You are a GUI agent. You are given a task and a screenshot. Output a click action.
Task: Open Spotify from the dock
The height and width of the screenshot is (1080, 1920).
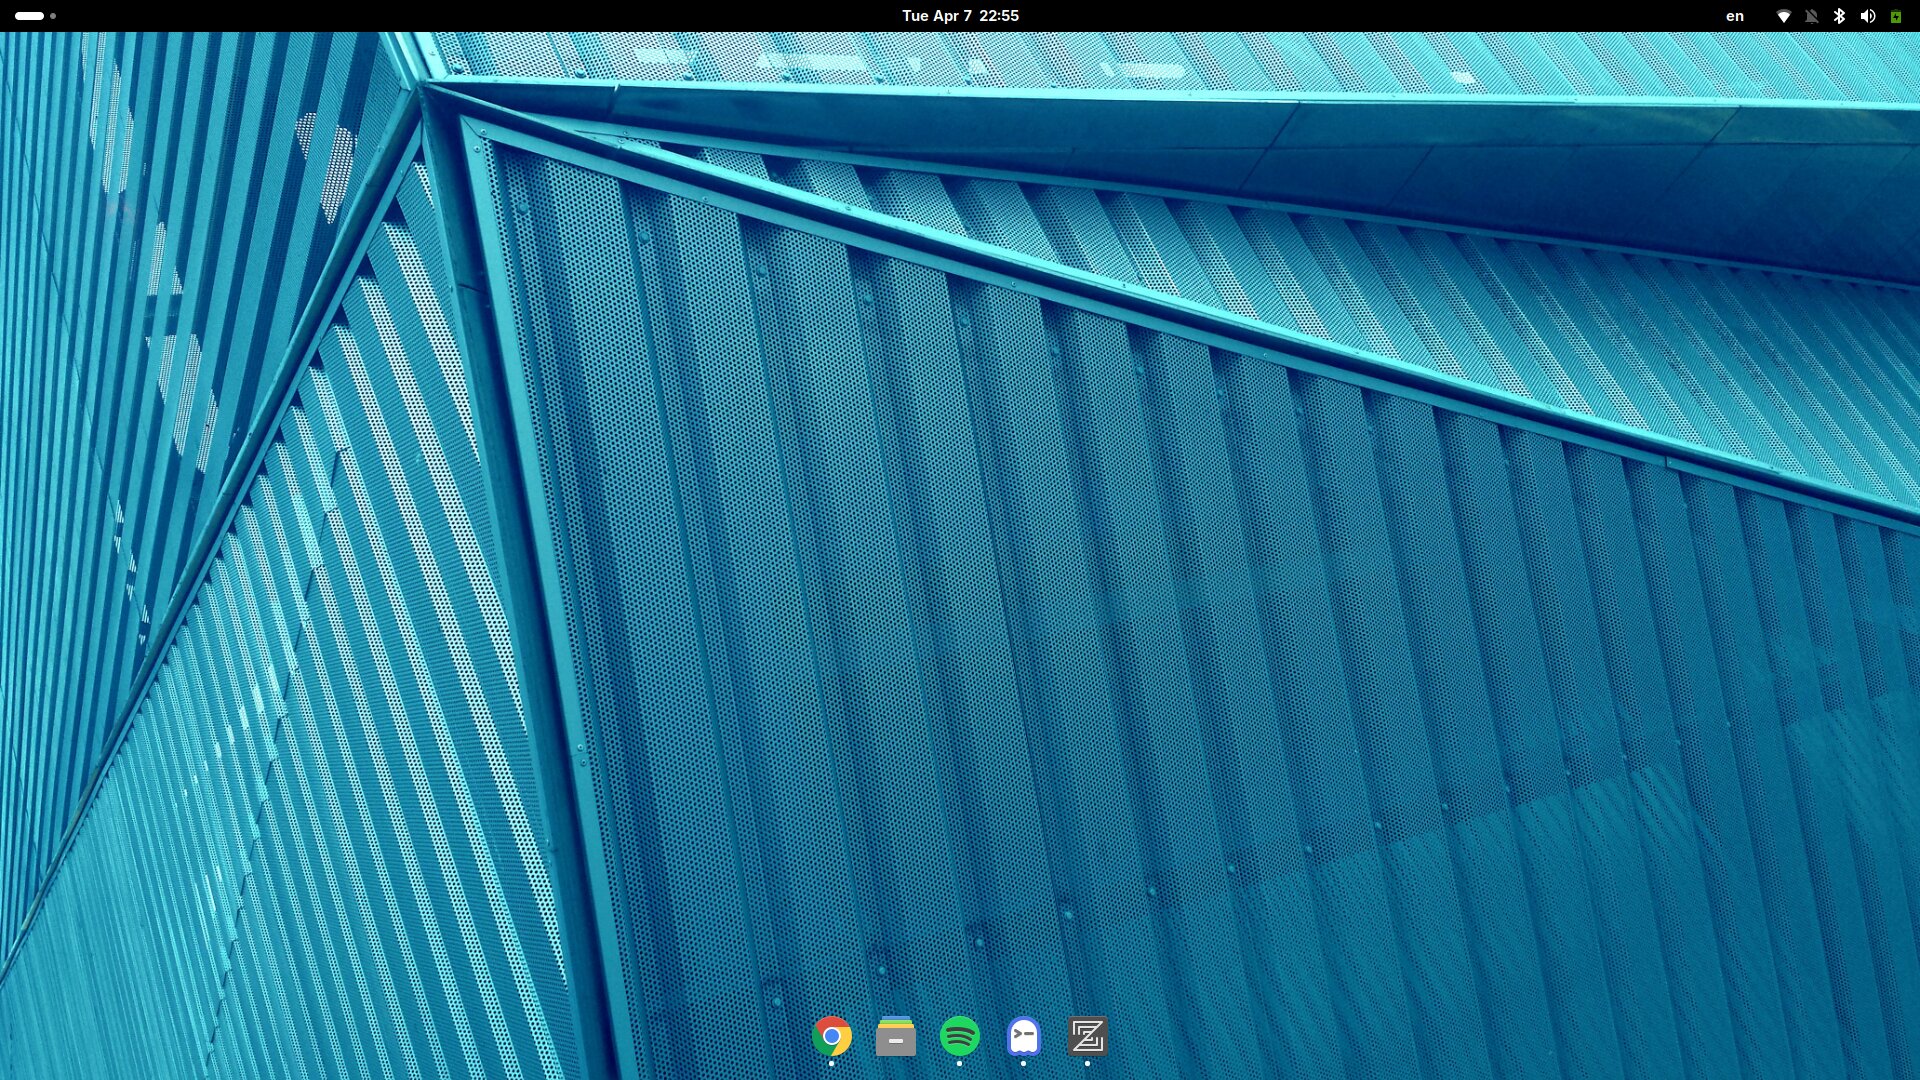(x=959, y=1036)
